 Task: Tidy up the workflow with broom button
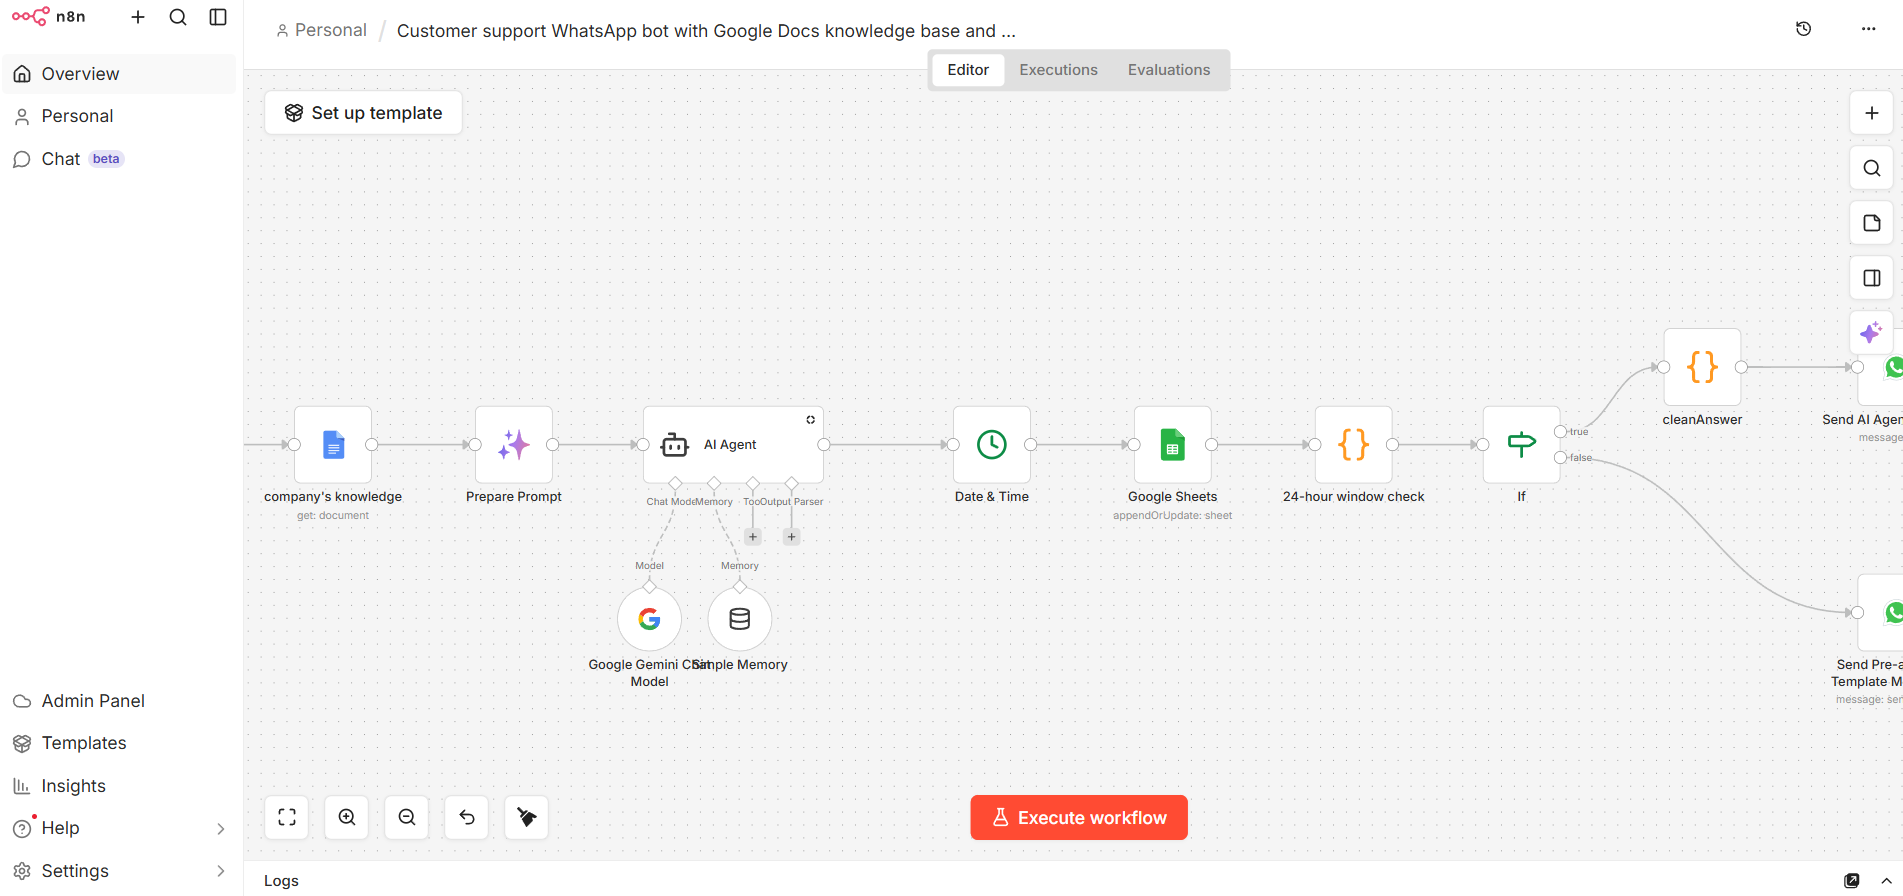[x=527, y=817]
